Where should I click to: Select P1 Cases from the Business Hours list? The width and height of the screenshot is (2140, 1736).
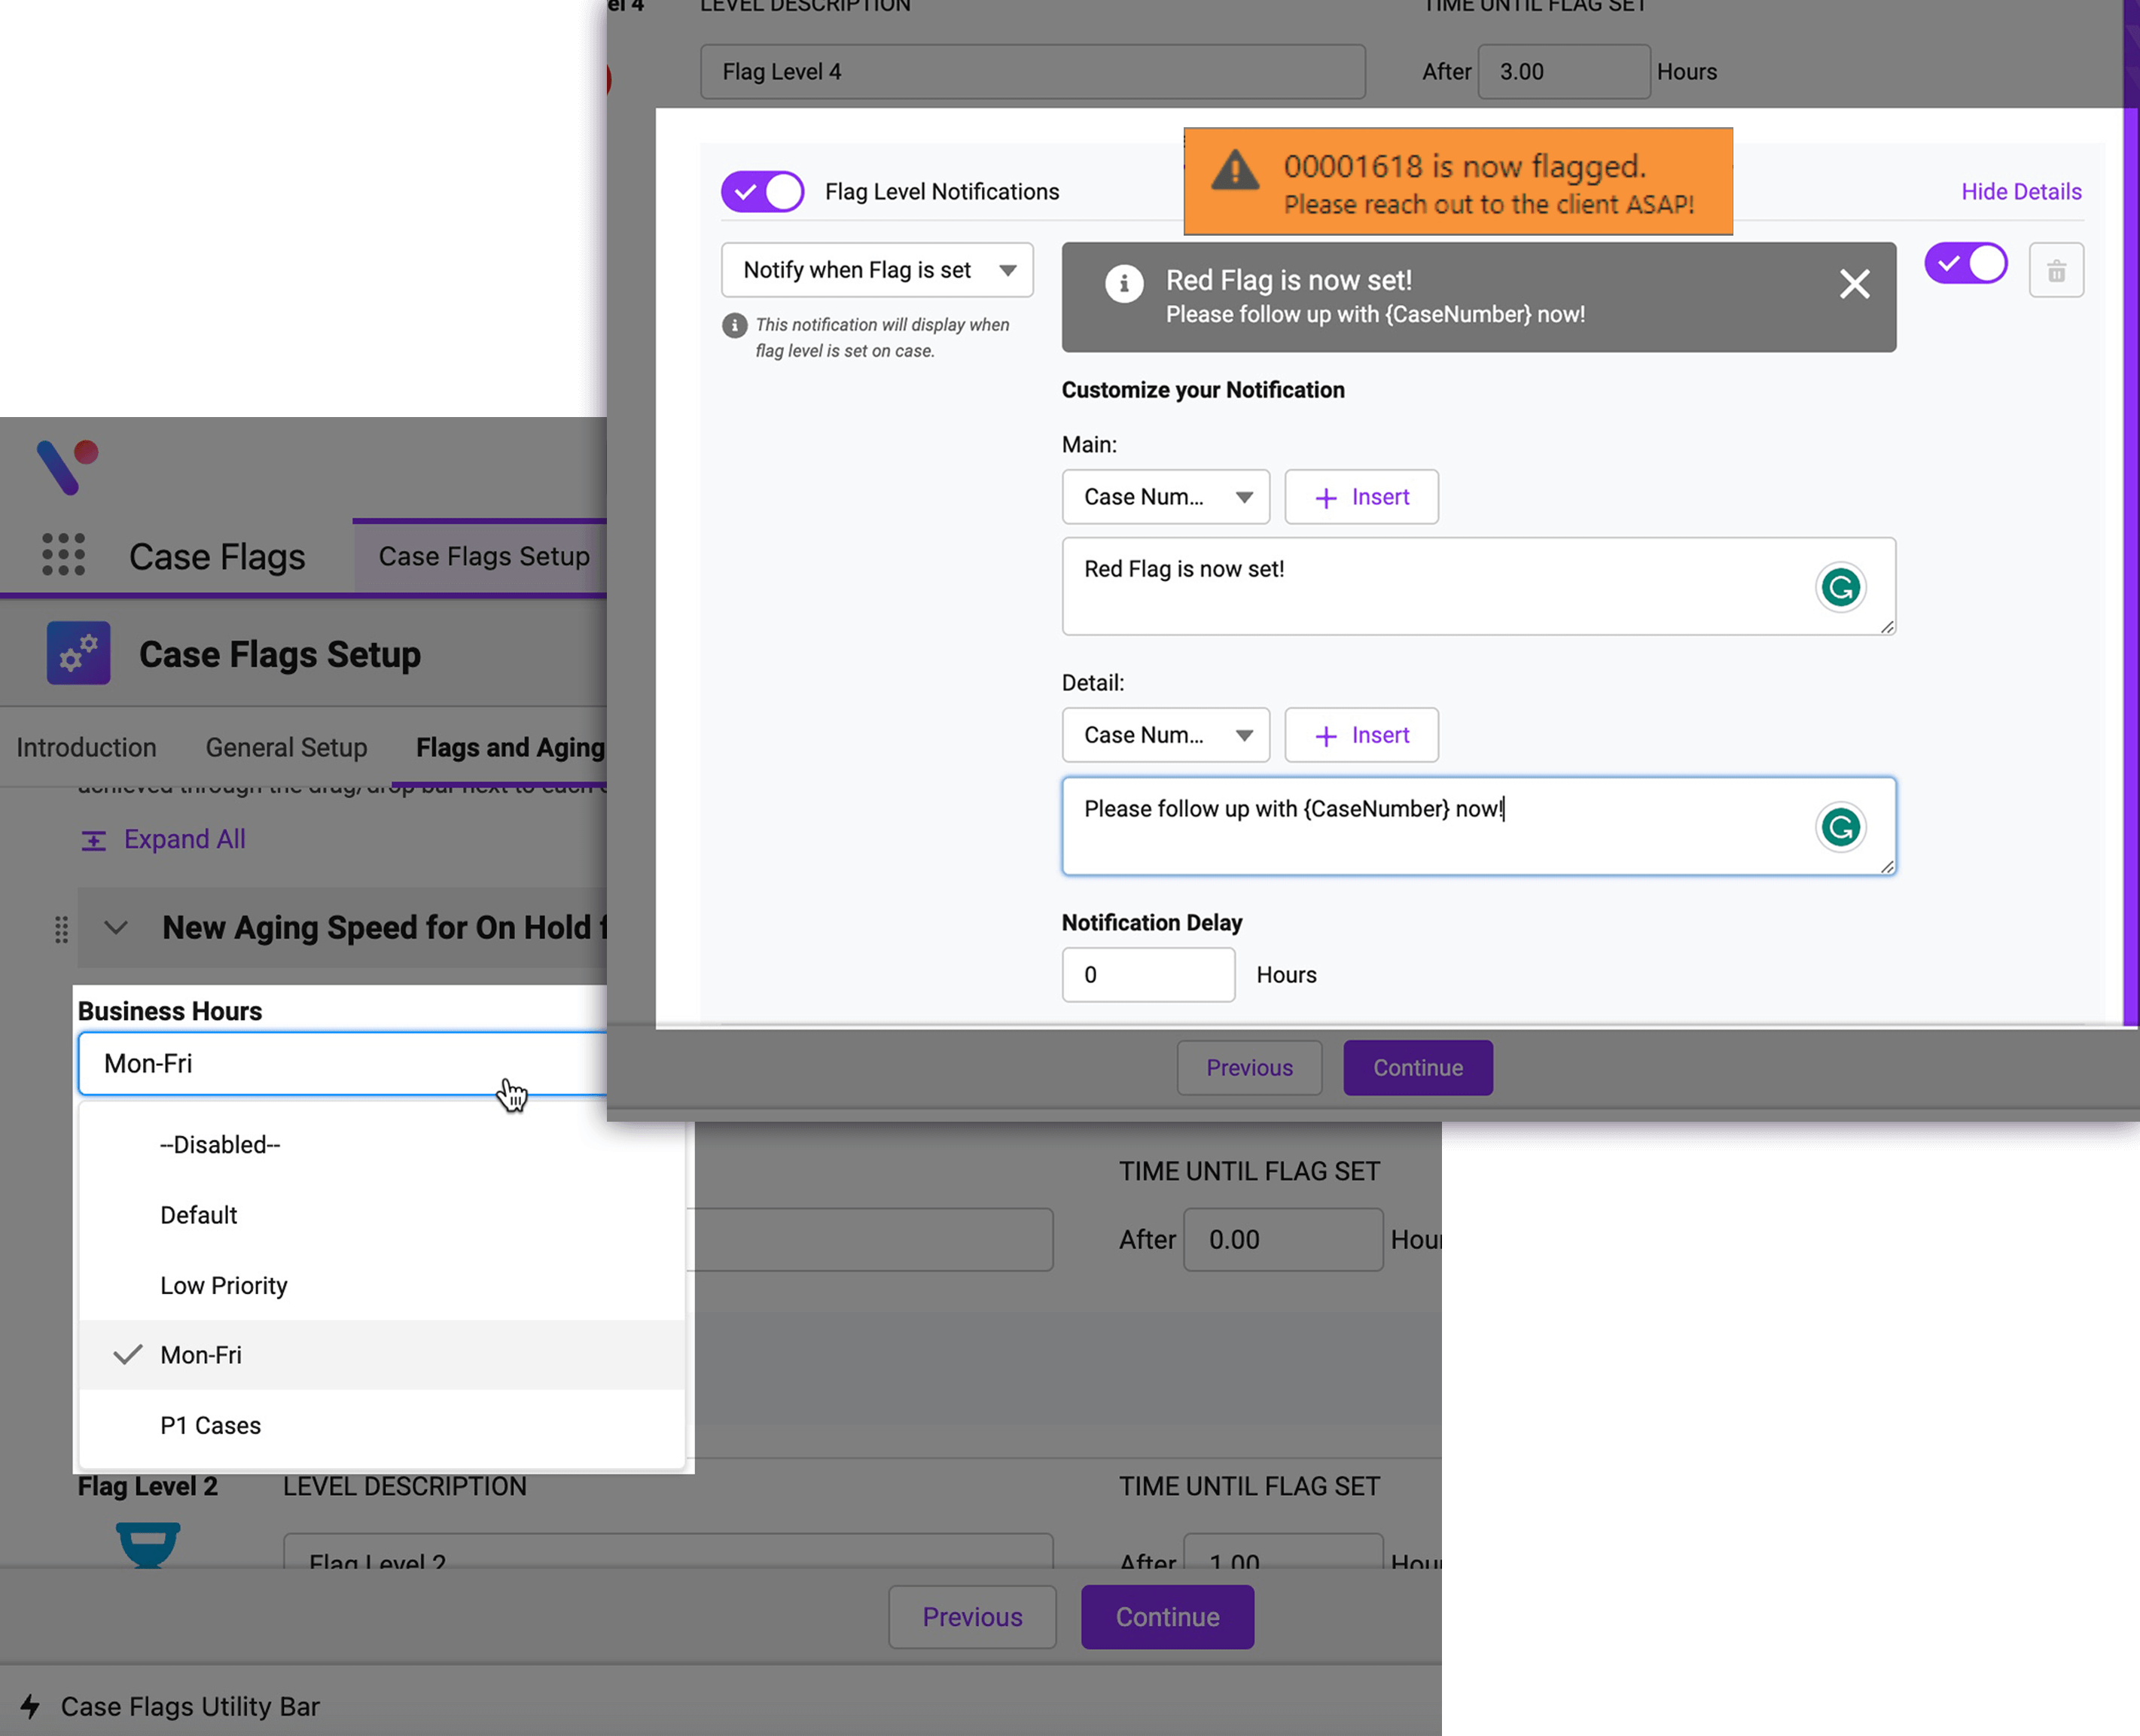tap(210, 1424)
